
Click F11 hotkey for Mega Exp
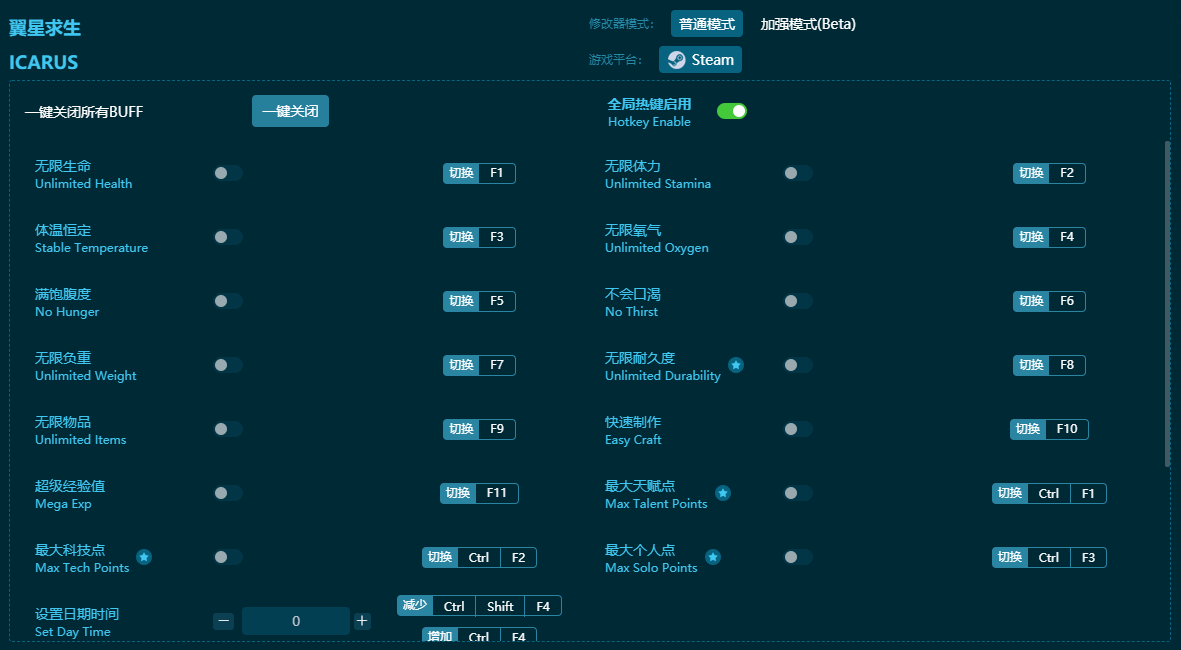pos(479,493)
